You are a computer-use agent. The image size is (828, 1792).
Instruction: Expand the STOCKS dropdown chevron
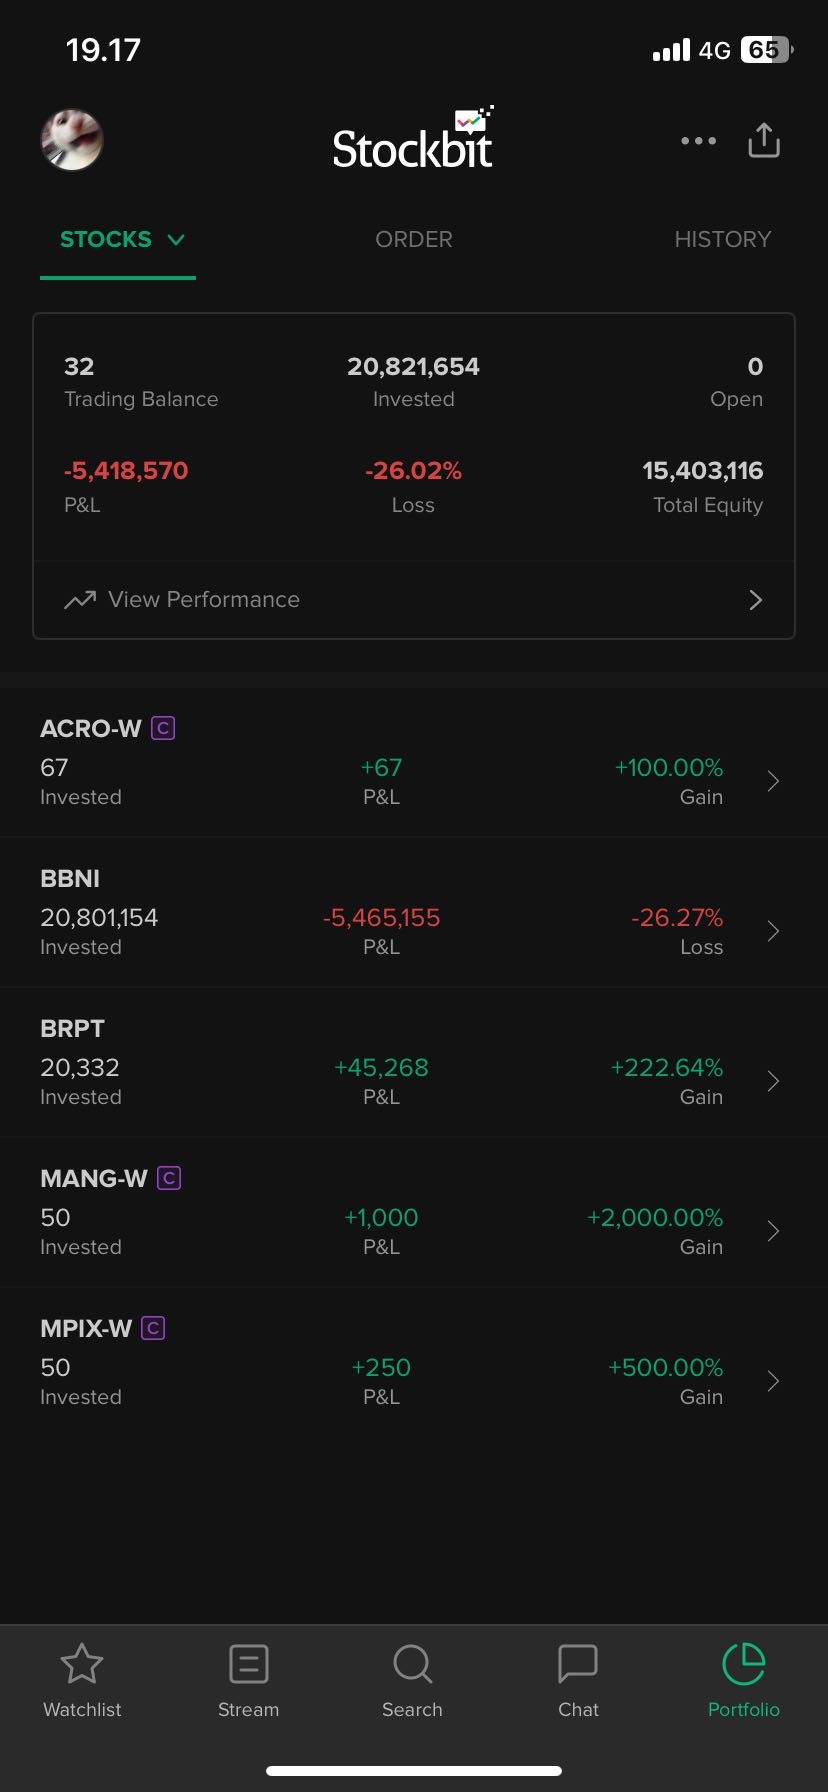[x=177, y=240]
